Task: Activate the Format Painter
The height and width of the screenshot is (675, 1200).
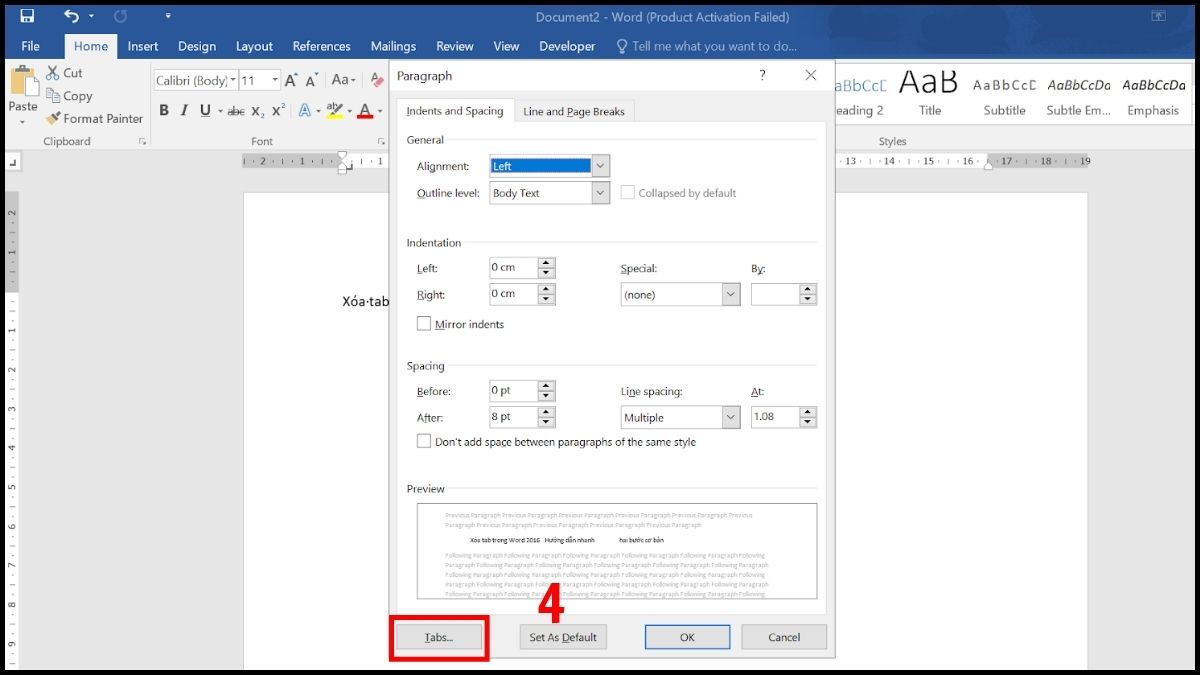Action: (x=94, y=118)
